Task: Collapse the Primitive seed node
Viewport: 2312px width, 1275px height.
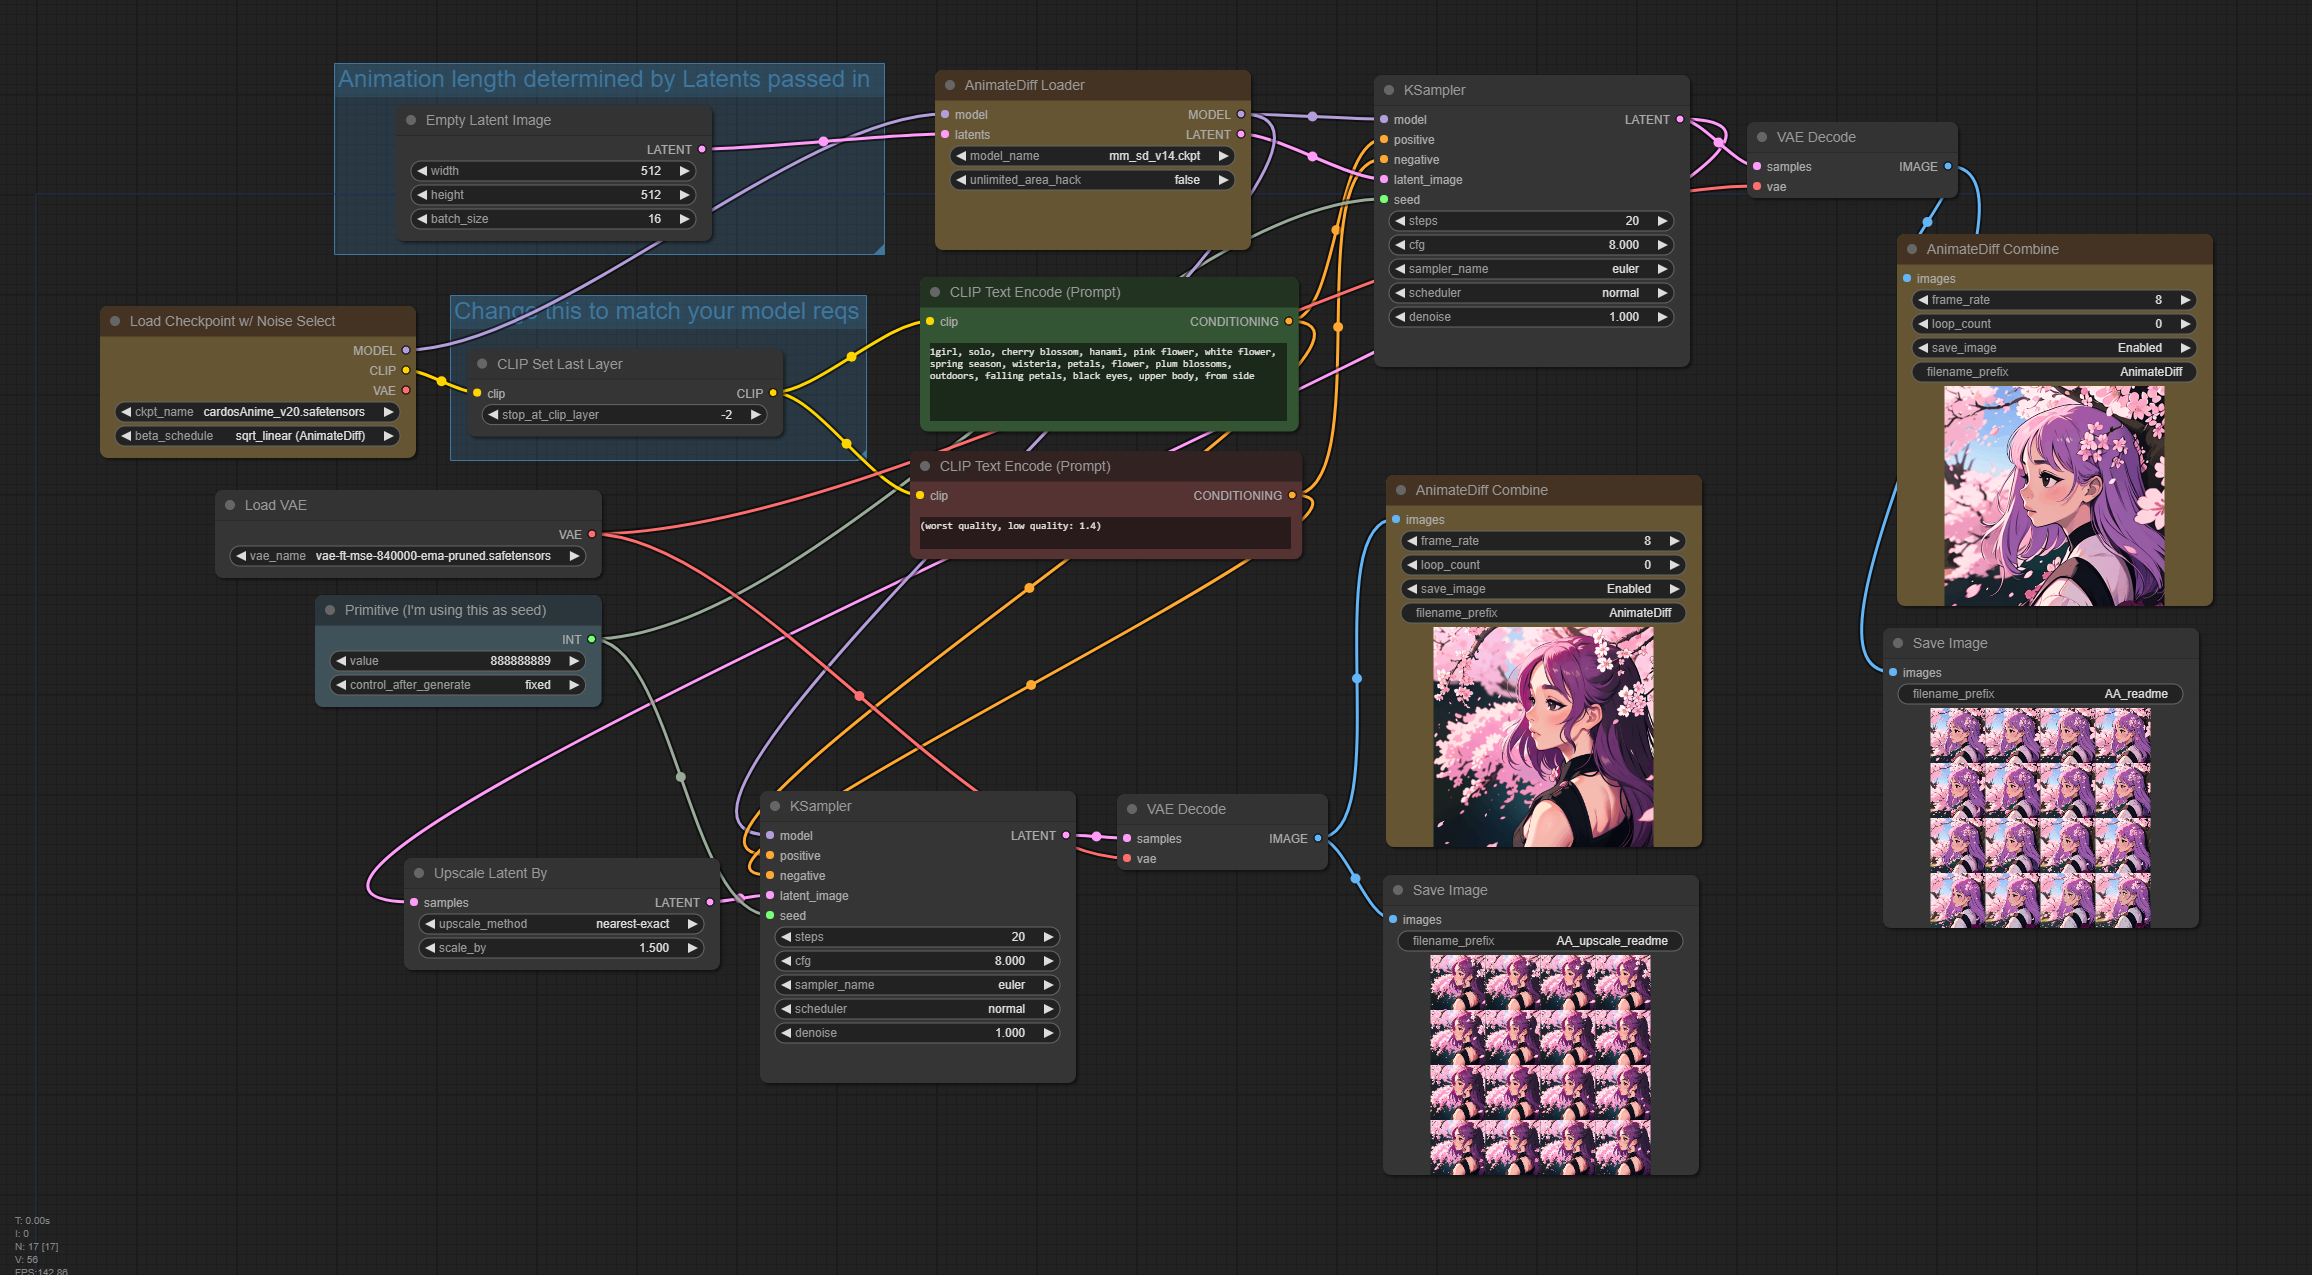Action: tap(330, 610)
